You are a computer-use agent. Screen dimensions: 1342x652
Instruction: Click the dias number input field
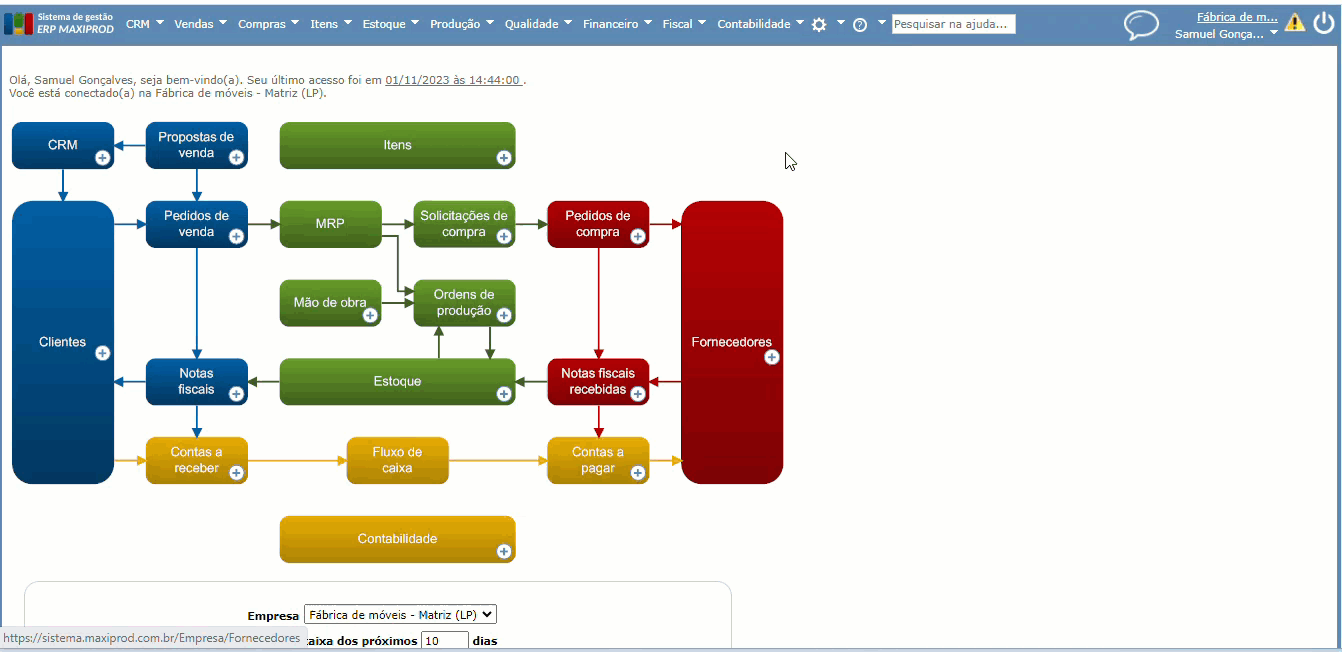(x=445, y=640)
